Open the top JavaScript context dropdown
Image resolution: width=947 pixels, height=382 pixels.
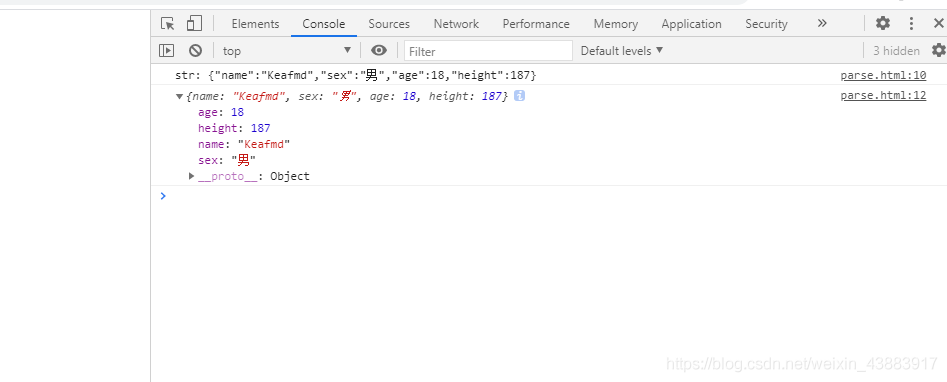pyautogui.click(x=286, y=51)
